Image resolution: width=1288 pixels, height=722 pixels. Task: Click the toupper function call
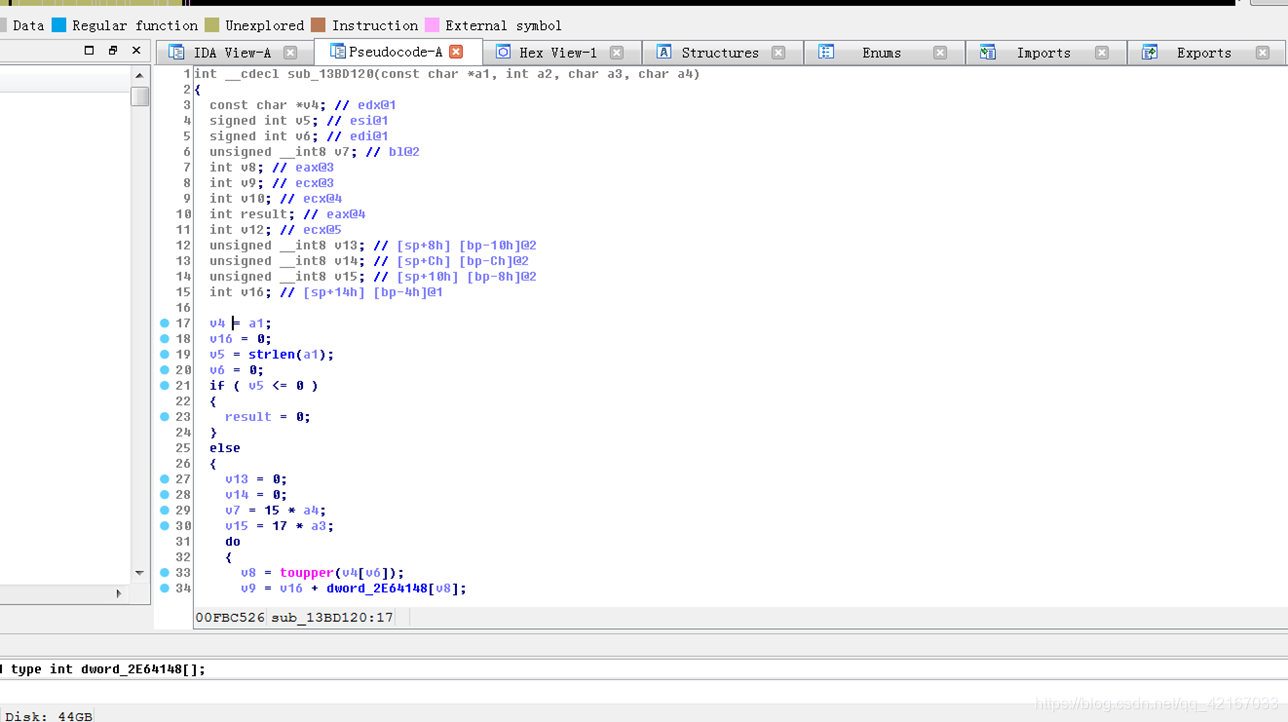[306, 573]
